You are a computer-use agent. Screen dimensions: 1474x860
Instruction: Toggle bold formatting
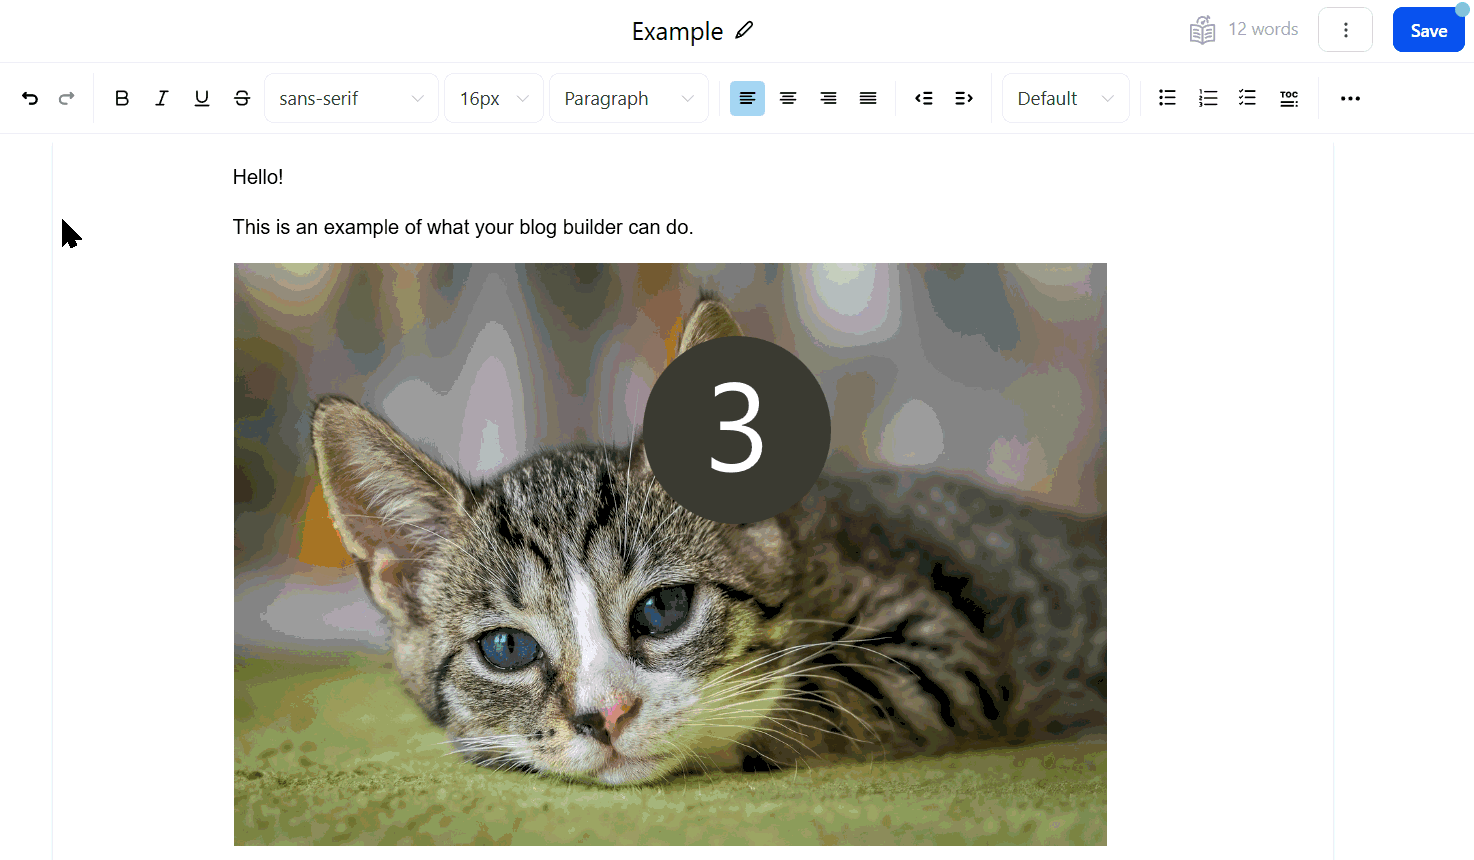pos(122,98)
